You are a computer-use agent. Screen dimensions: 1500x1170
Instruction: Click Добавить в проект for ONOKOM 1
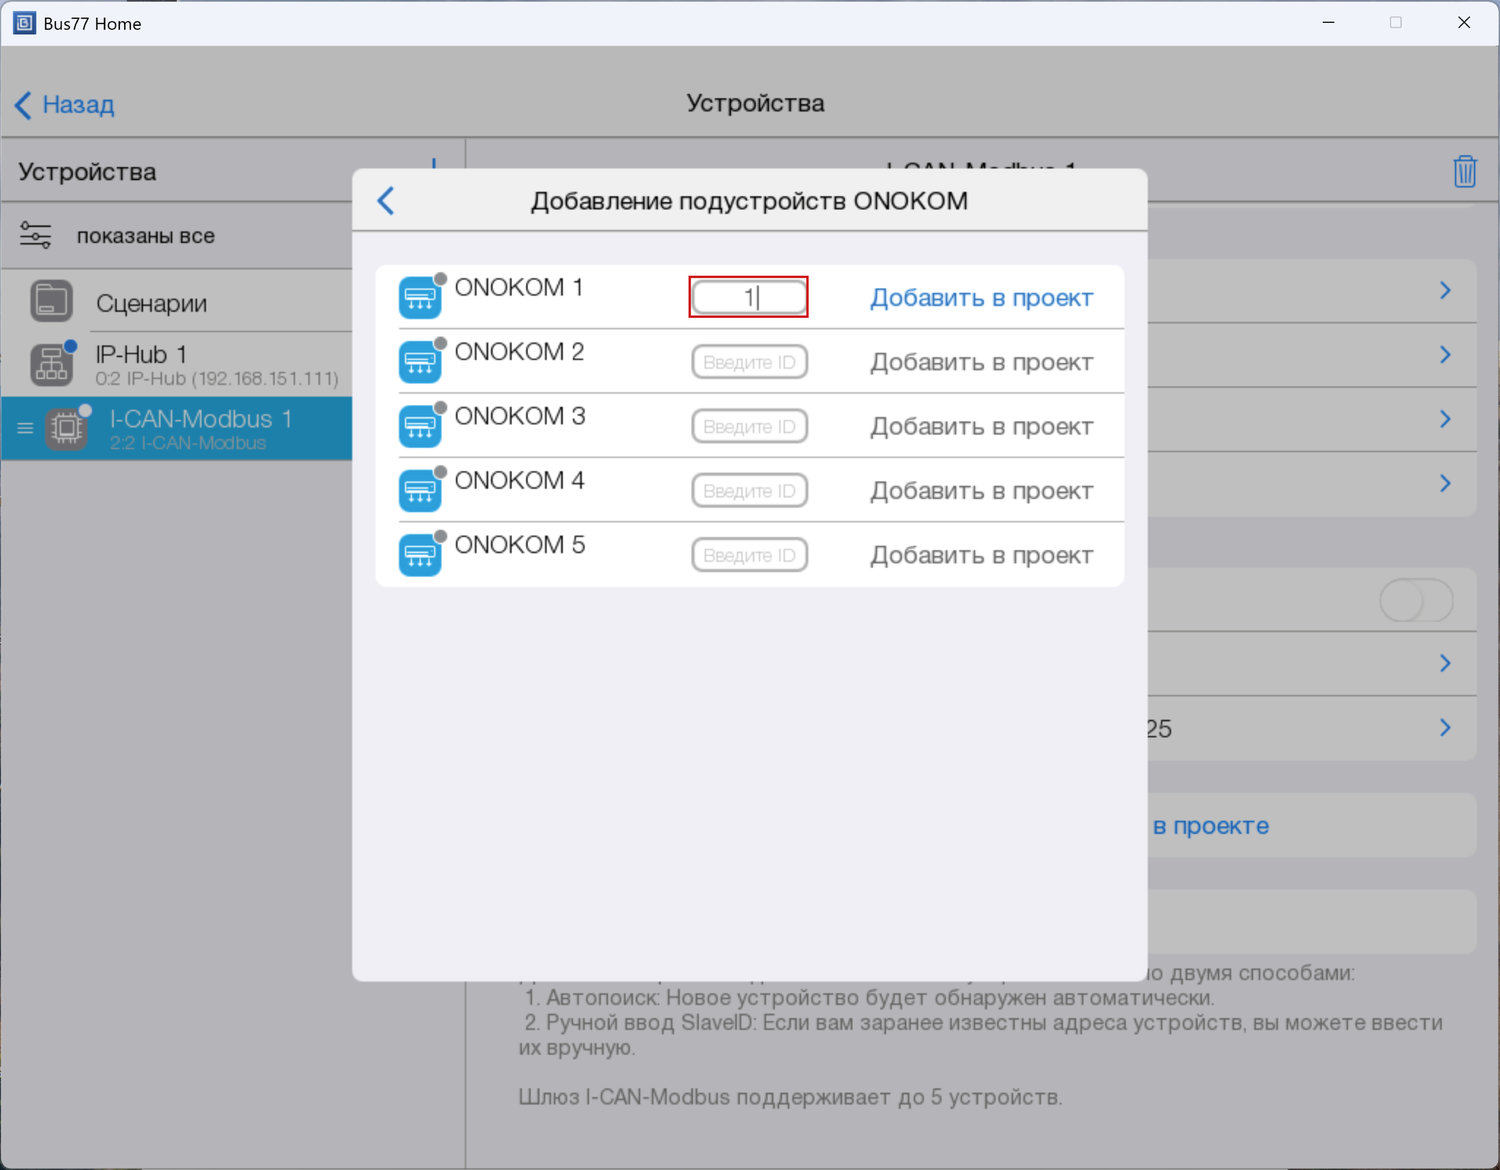tap(981, 298)
